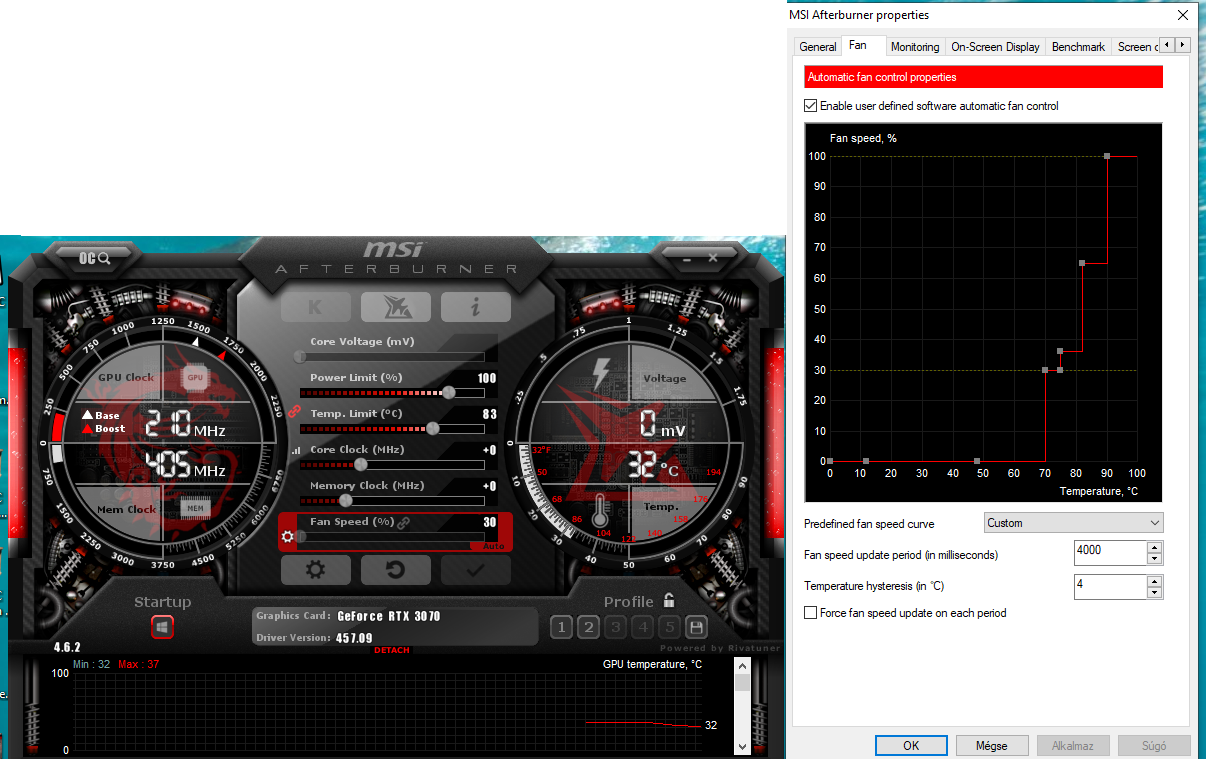This screenshot has height=759, width=1206.
Task: Decrease fan speed update period stepper
Action: pos(1155,559)
